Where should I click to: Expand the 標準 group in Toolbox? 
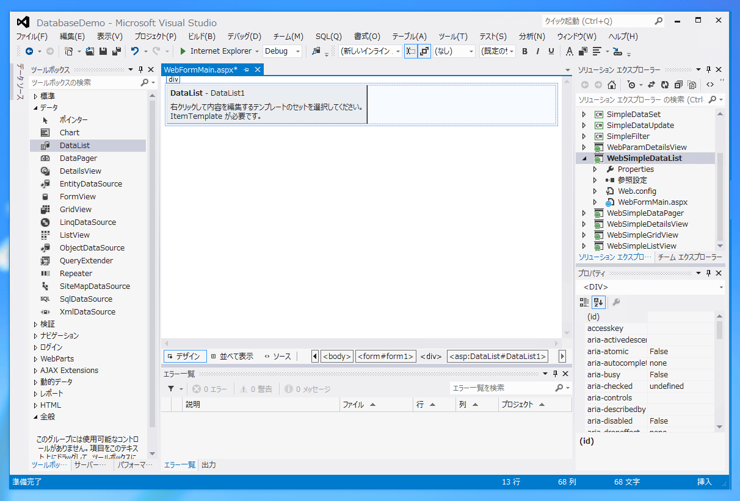(36, 96)
